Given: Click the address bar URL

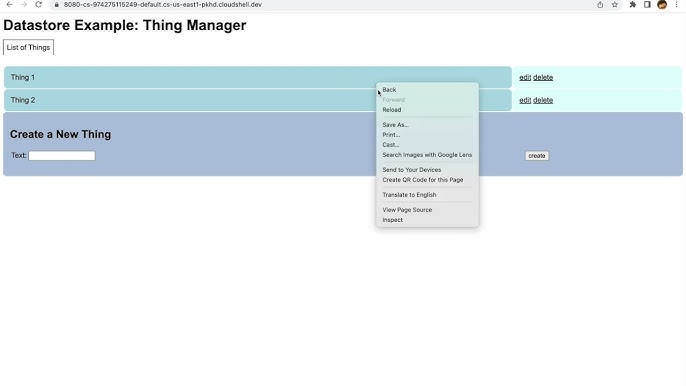Looking at the screenshot, I should pos(163,4).
